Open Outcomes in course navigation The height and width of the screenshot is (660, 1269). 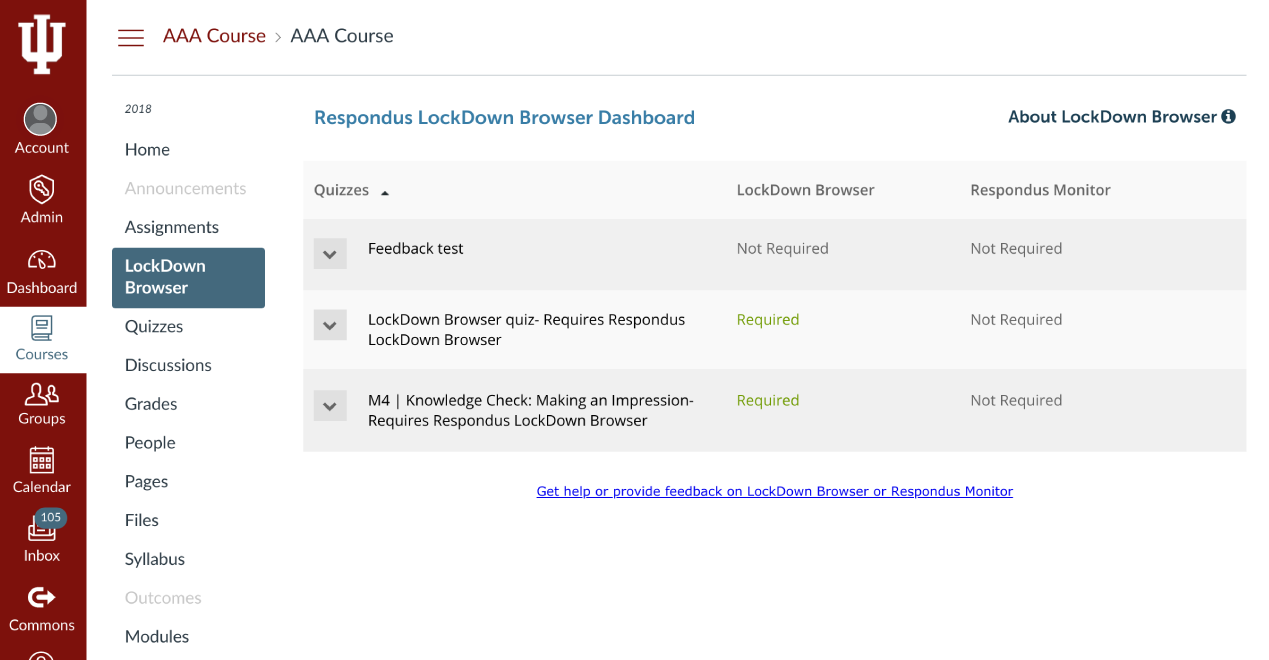click(x=163, y=598)
